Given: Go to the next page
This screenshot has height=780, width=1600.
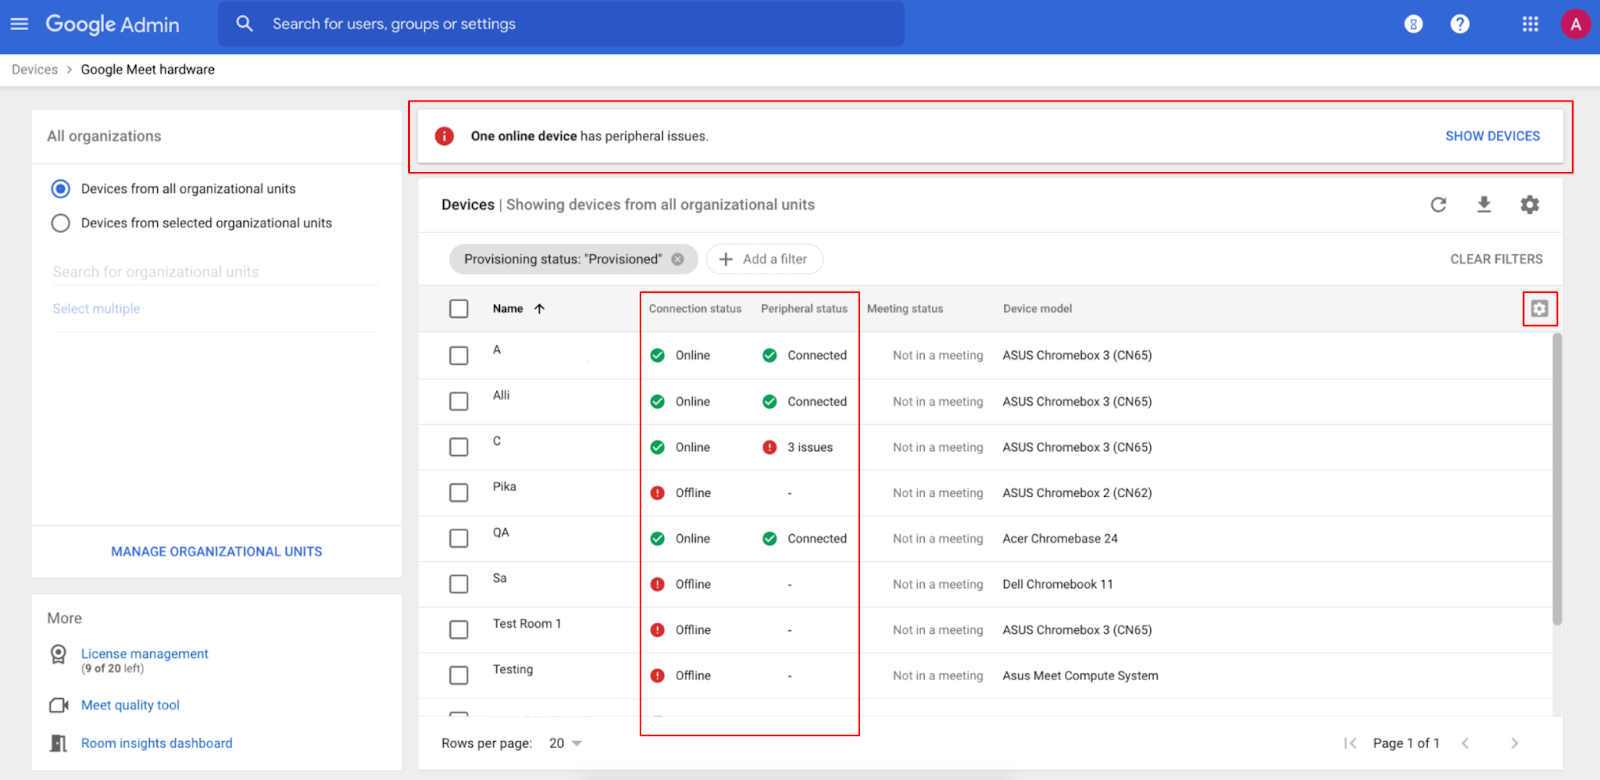Looking at the screenshot, I should pyautogui.click(x=1514, y=743).
